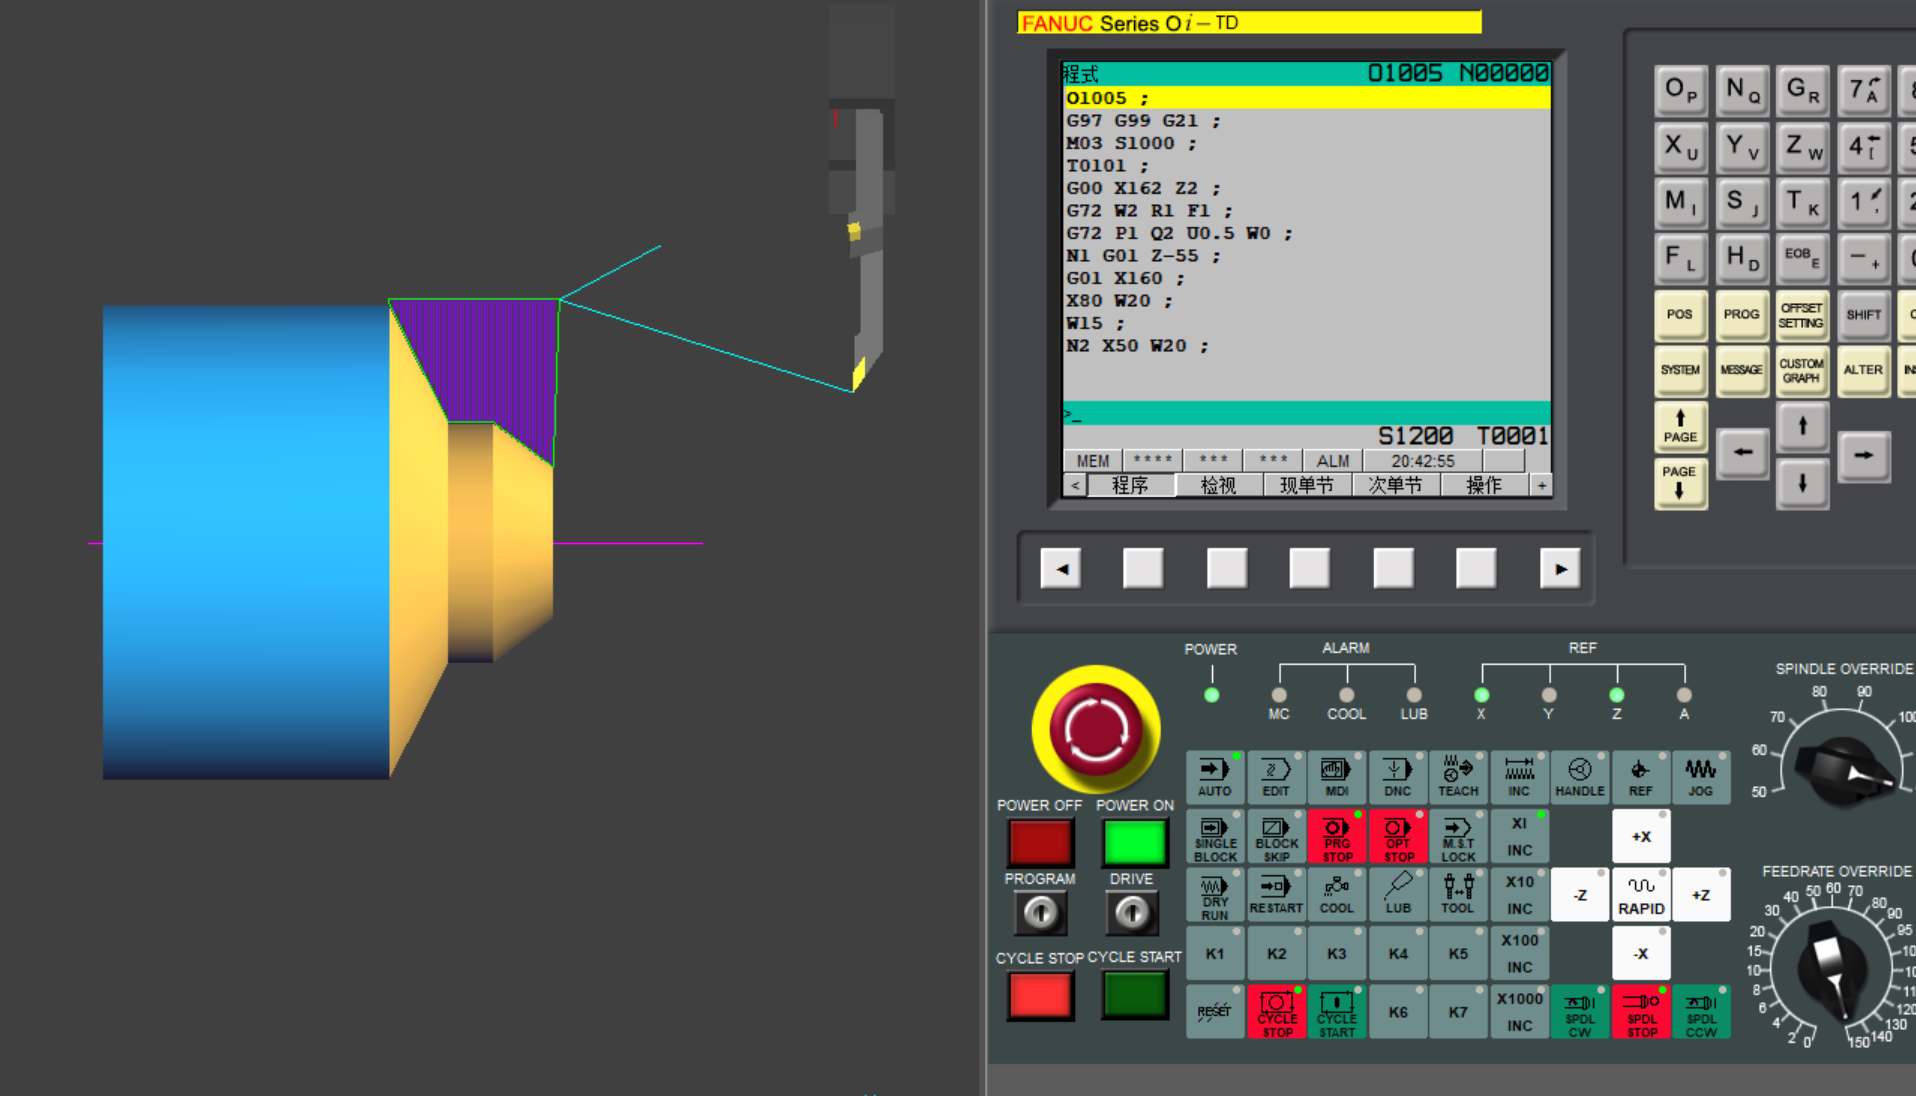The height and width of the screenshot is (1096, 1916).
Task: Toggle DRY RUN mode
Action: coord(1215,895)
